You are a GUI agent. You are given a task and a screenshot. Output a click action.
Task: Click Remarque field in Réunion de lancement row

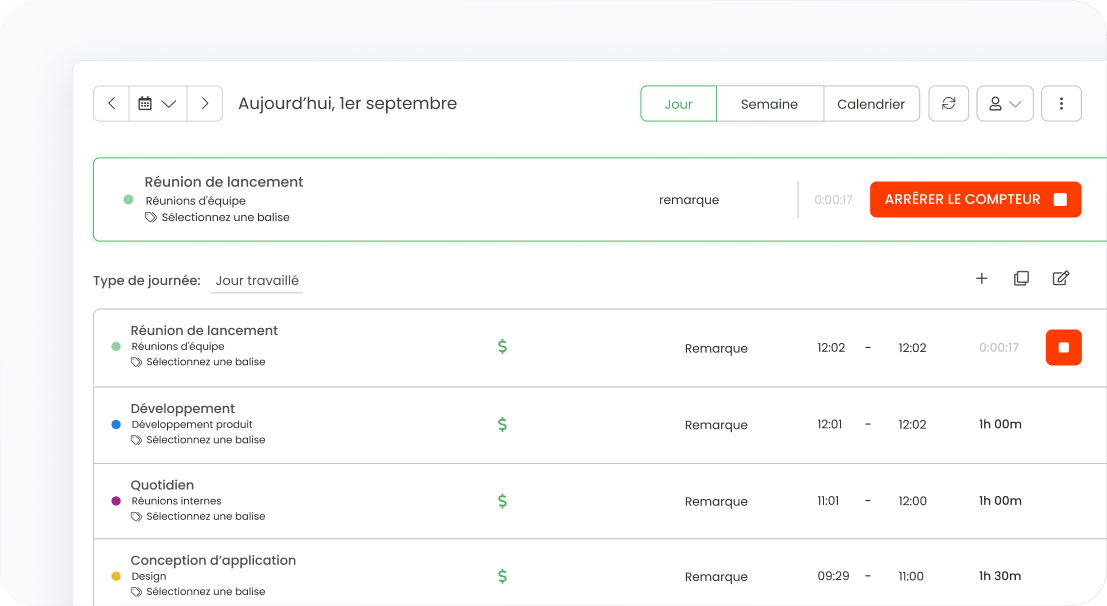(x=716, y=348)
